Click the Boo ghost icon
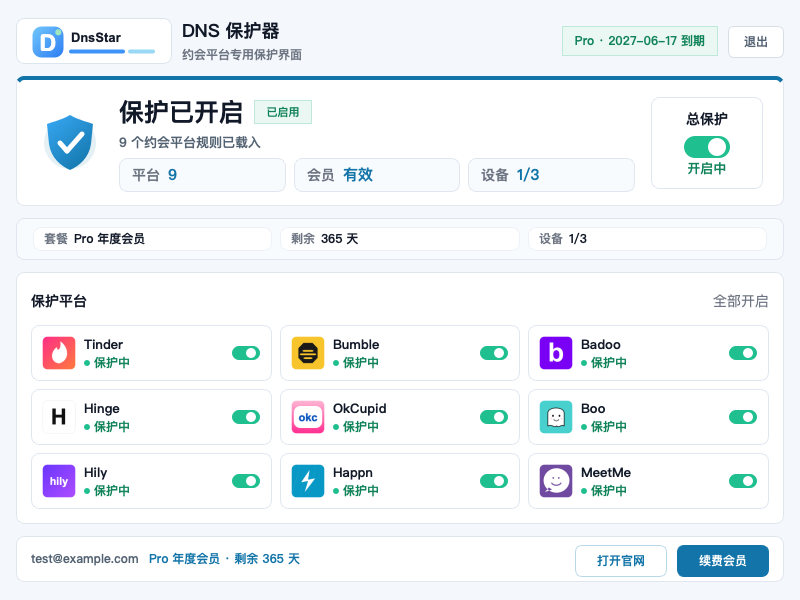The width and height of the screenshot is (800, 600). [x=556, y=417]
